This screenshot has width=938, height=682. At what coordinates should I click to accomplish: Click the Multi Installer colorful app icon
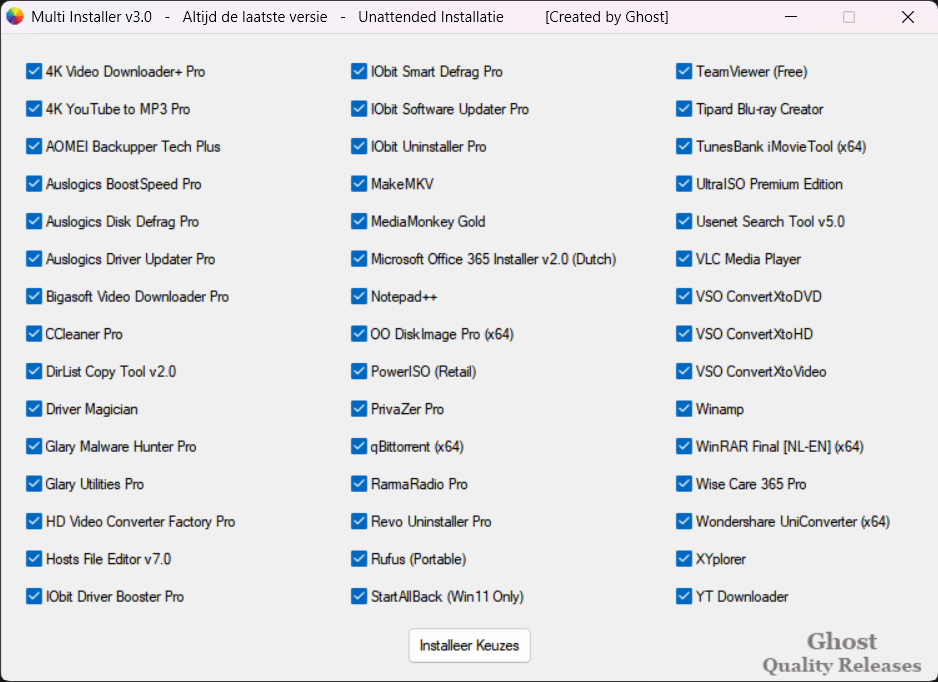(15, 17)
